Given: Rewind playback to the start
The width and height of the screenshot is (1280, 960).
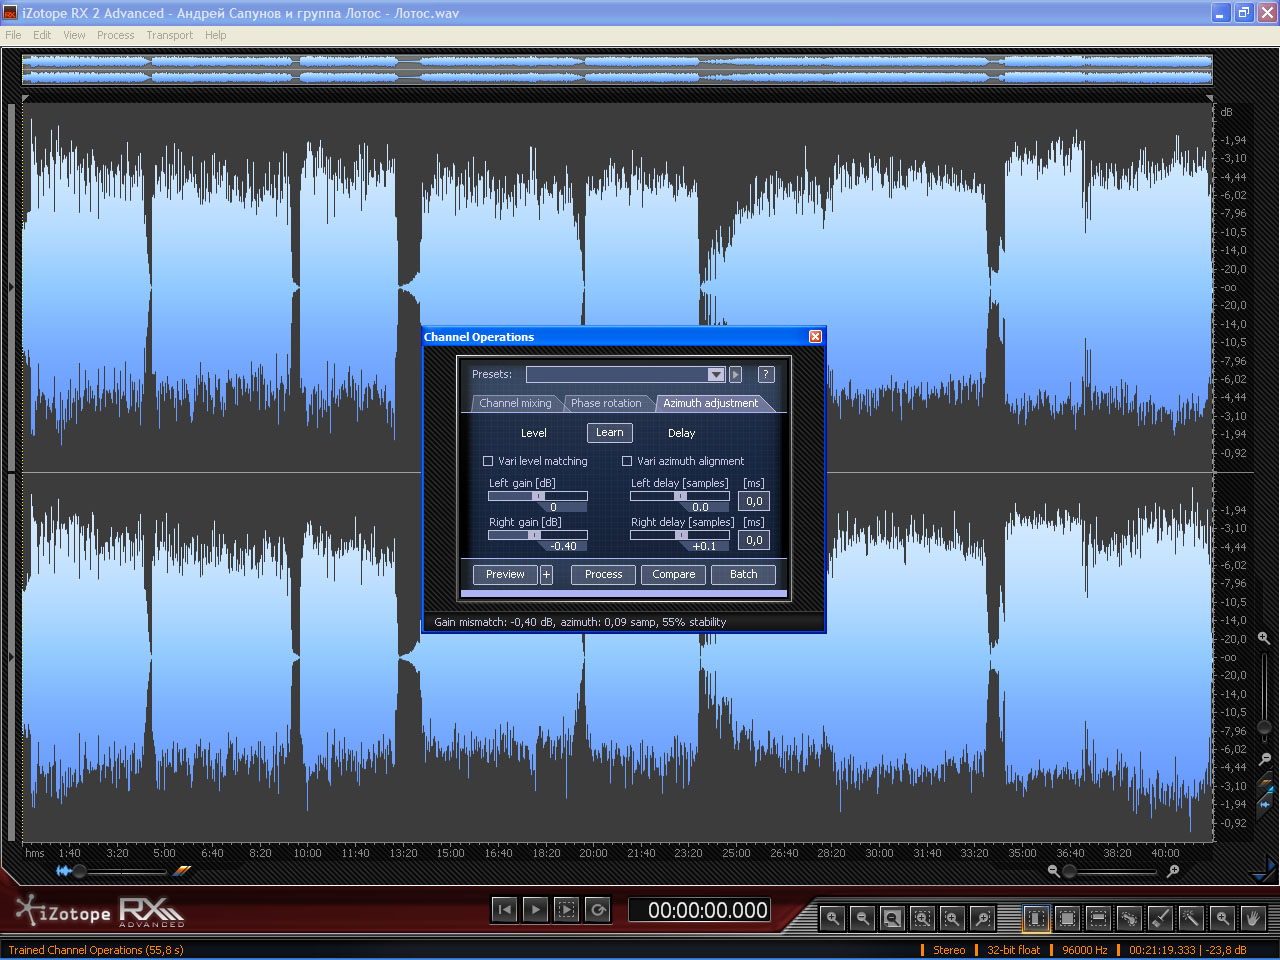Looking at the screenshot, I should (x=504, y=909).
